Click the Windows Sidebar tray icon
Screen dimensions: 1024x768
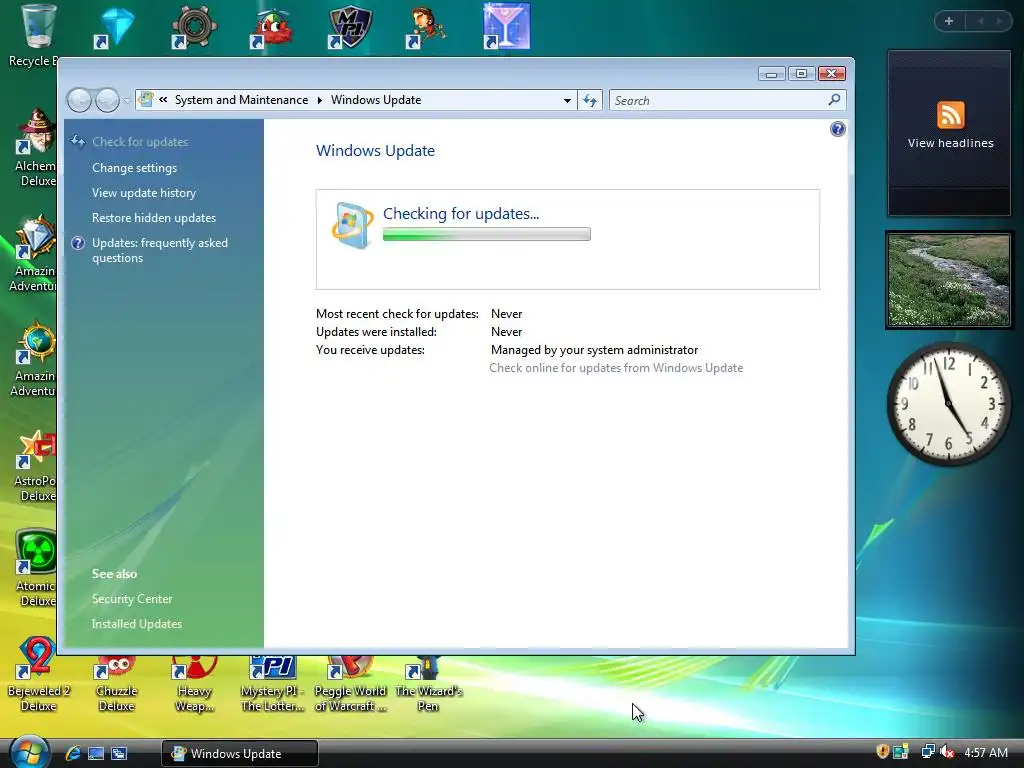click(901, 752)
